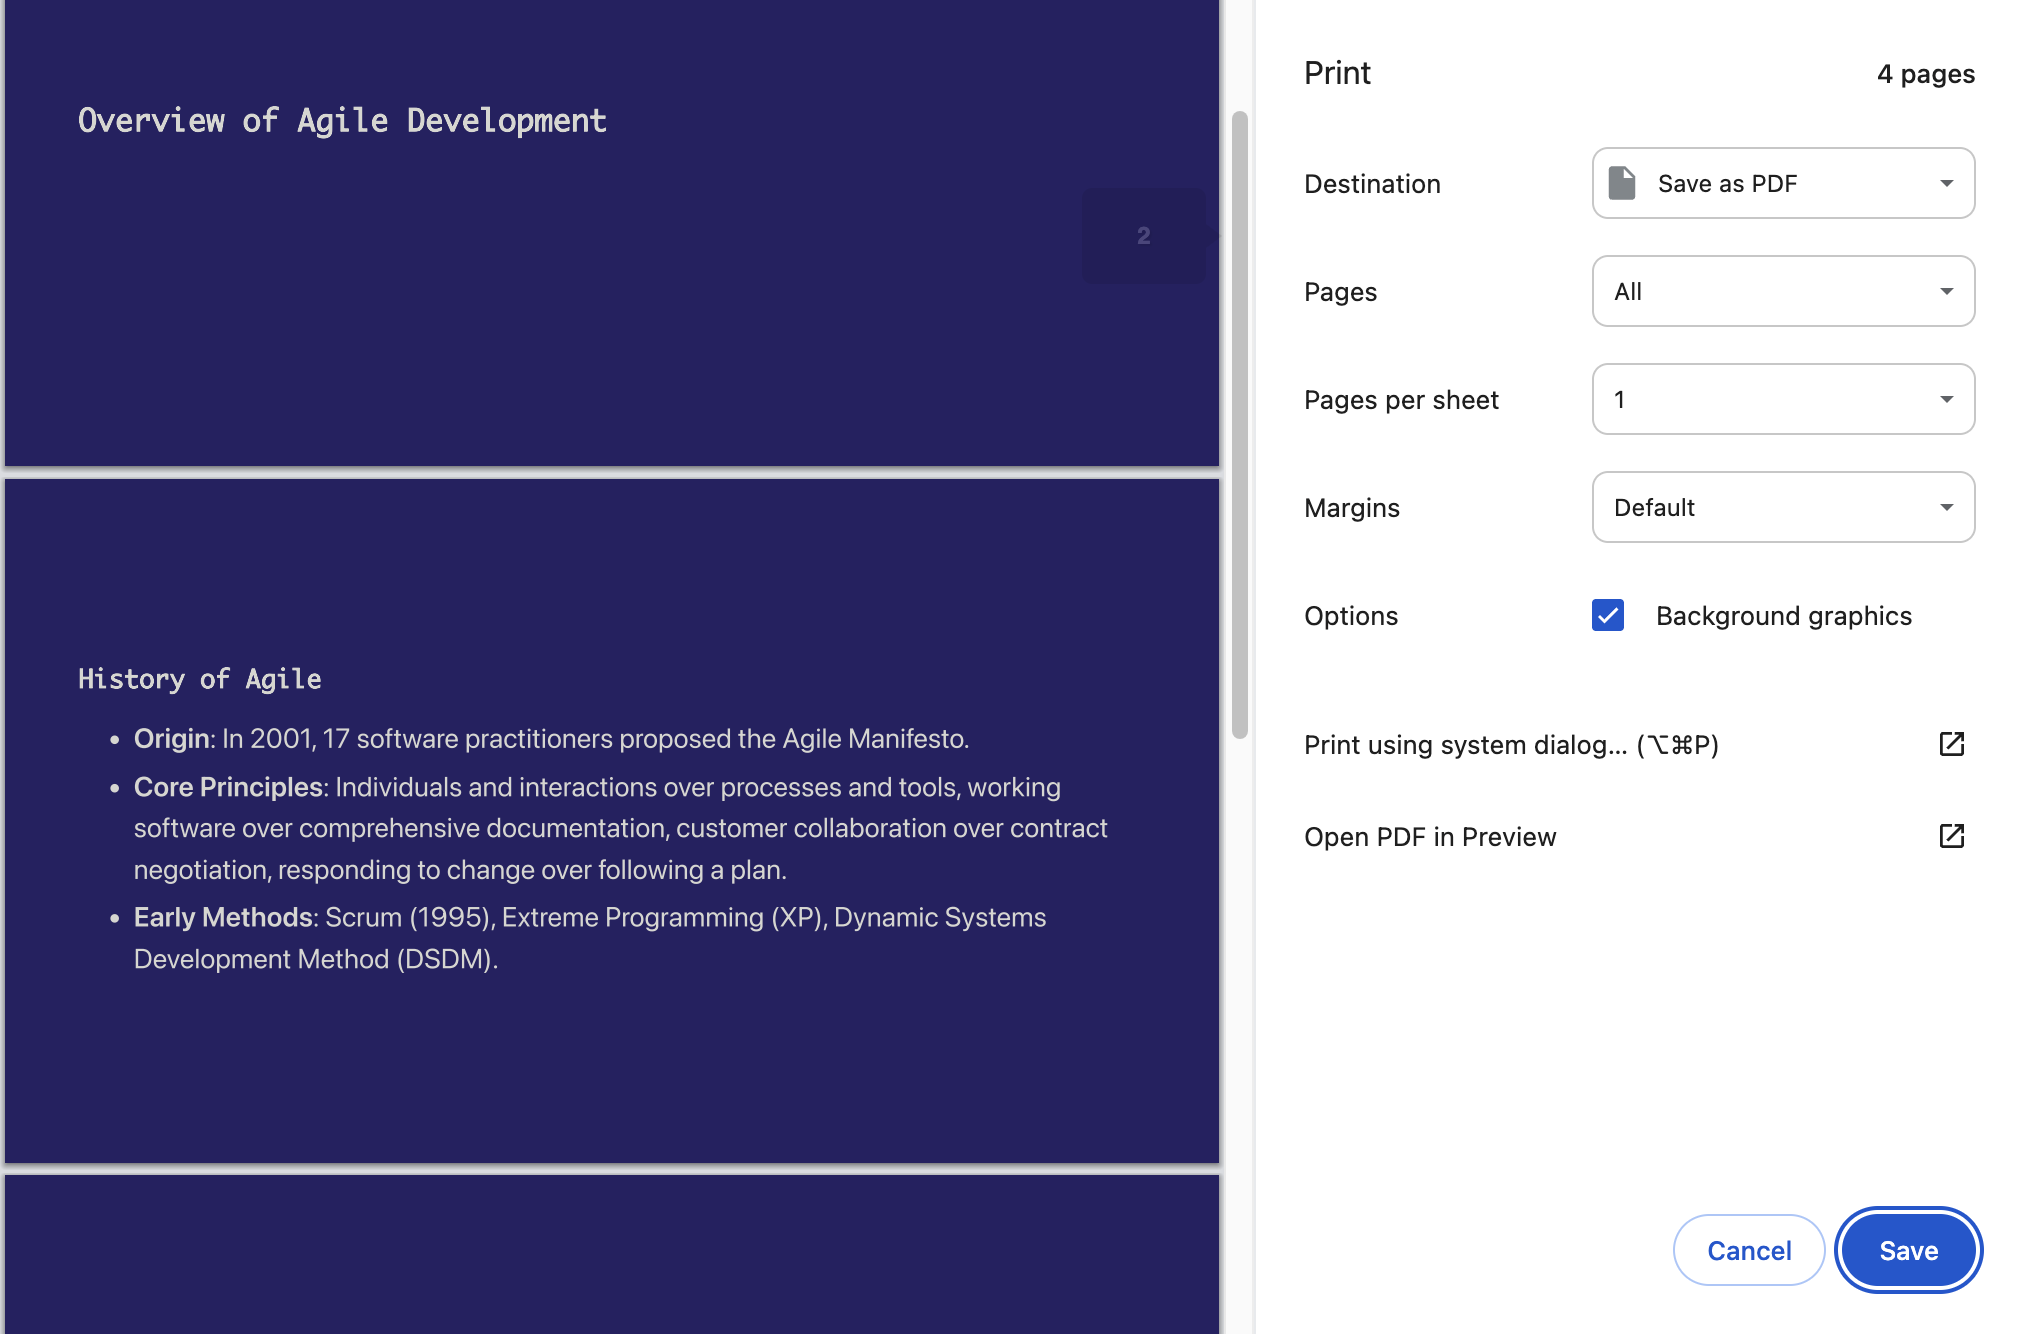2024x1334 pixels.
Task: Open the Pages per sheet dropdown
Action: coord(1783,399)
